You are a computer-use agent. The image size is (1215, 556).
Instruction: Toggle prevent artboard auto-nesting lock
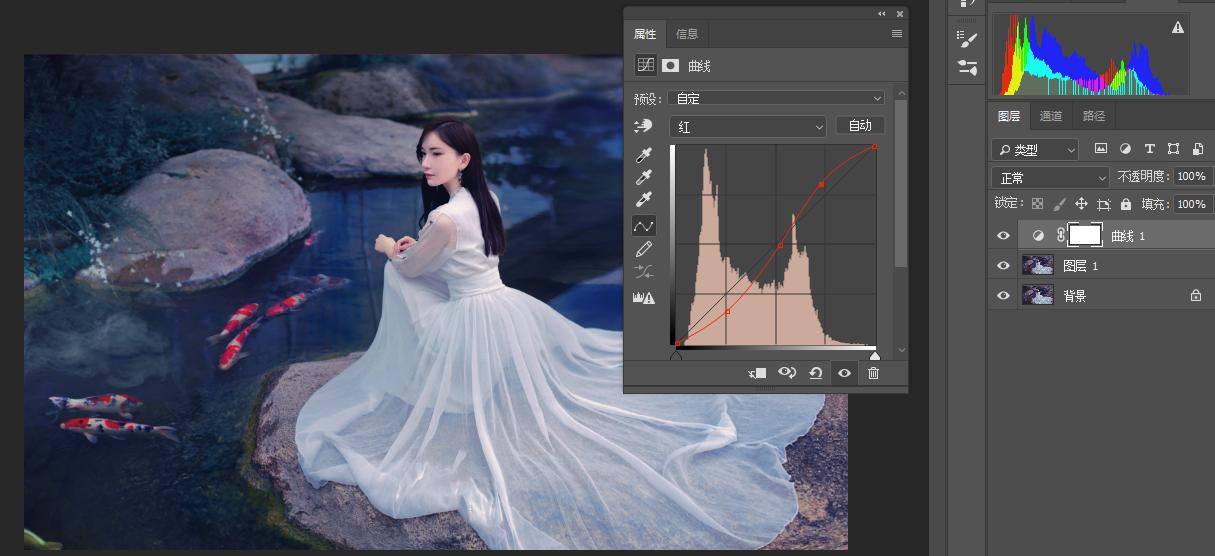click(1104, 204)
